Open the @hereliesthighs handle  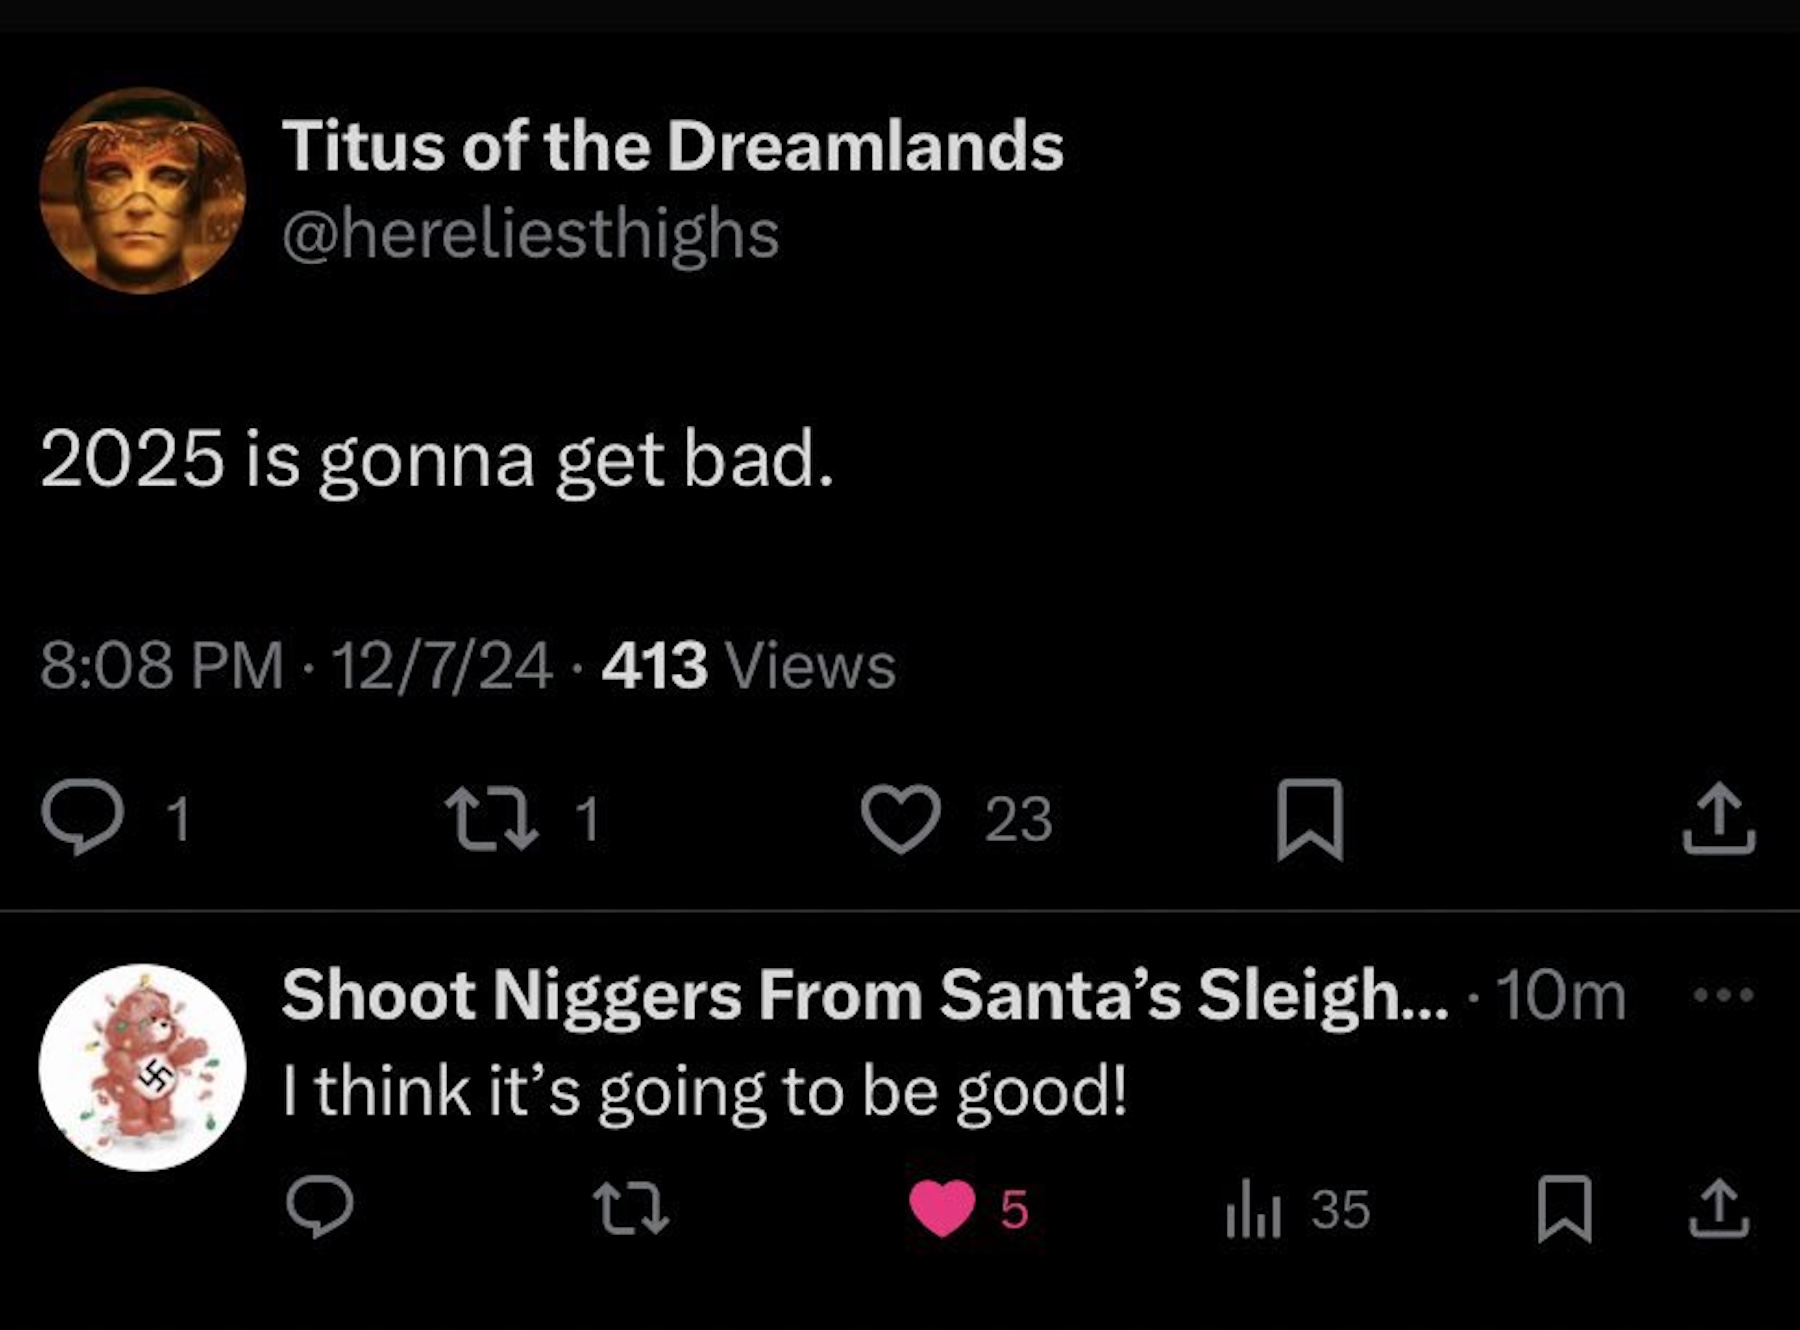click(x=530, y=234)
